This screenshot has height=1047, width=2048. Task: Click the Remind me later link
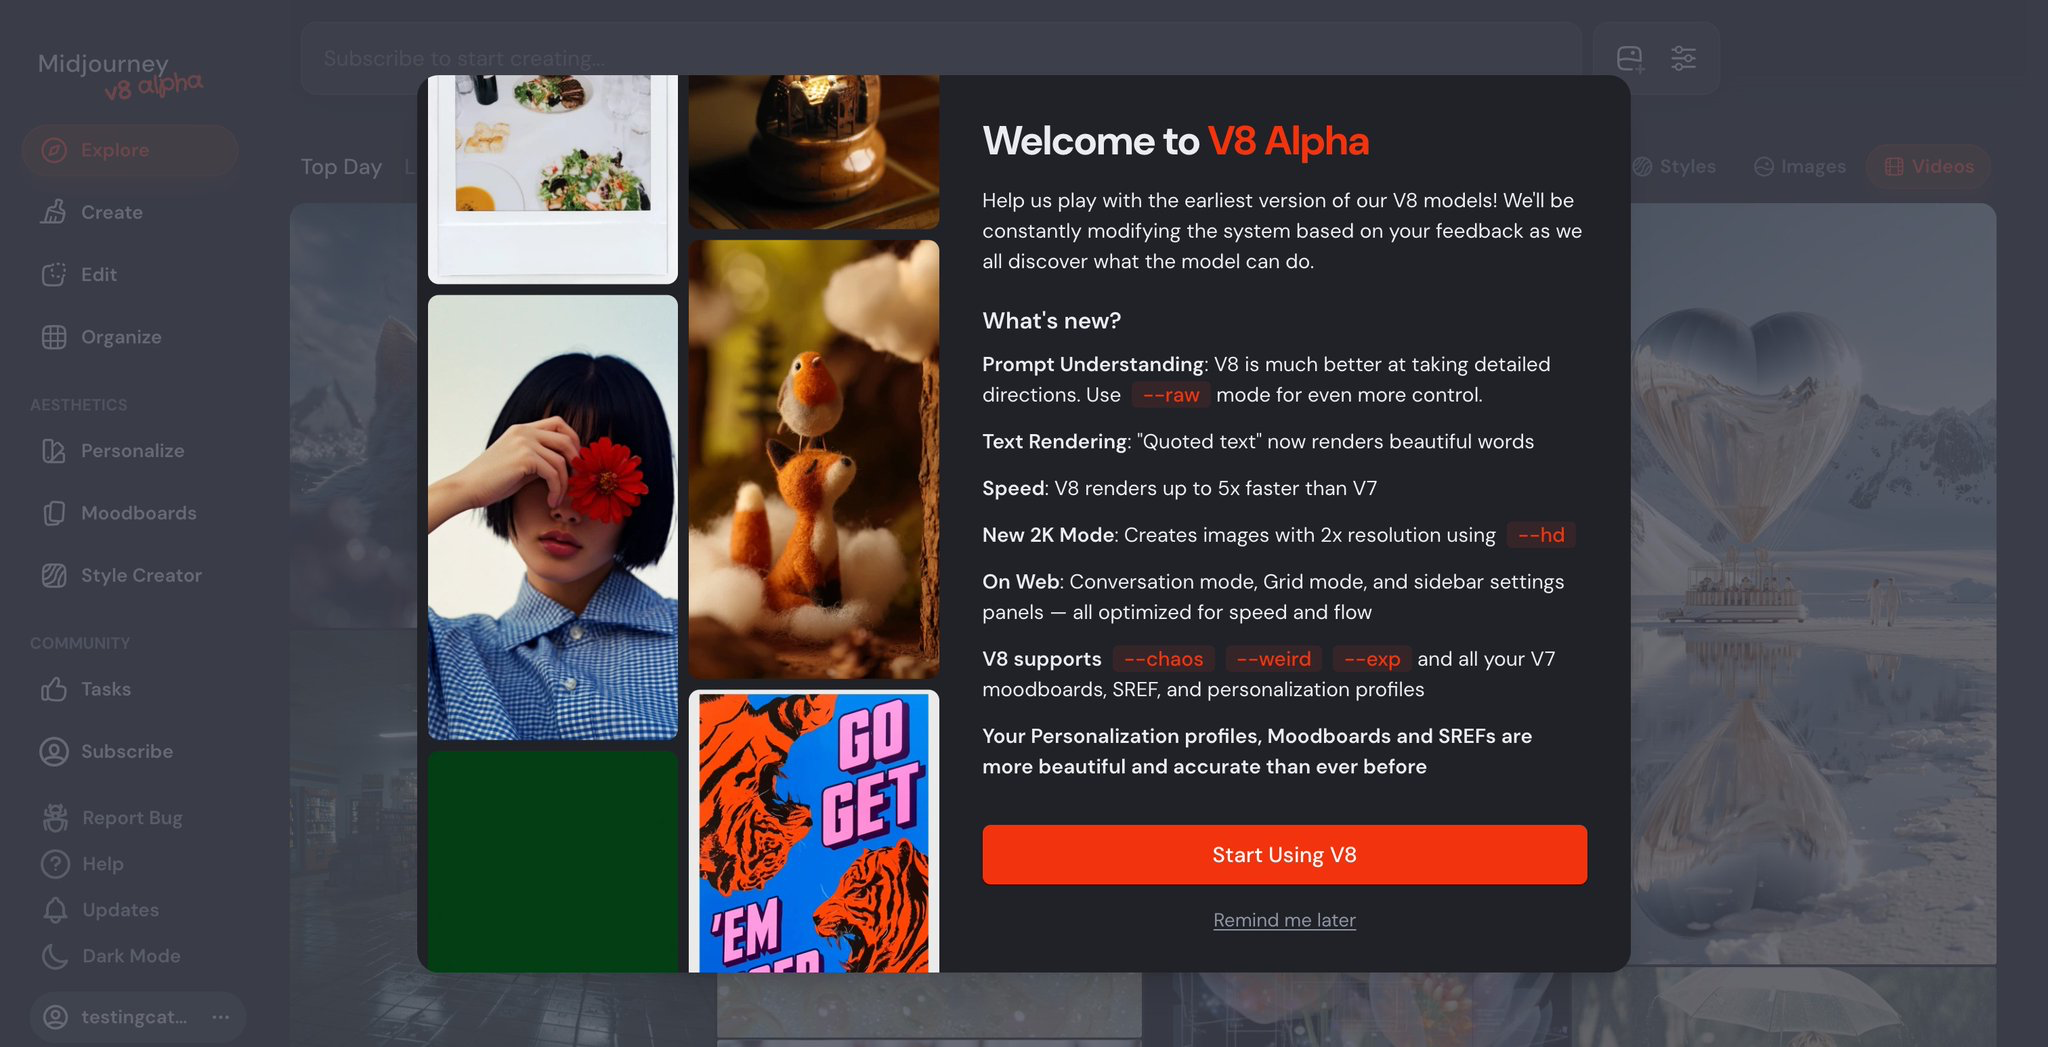[x=1284, y=920]
